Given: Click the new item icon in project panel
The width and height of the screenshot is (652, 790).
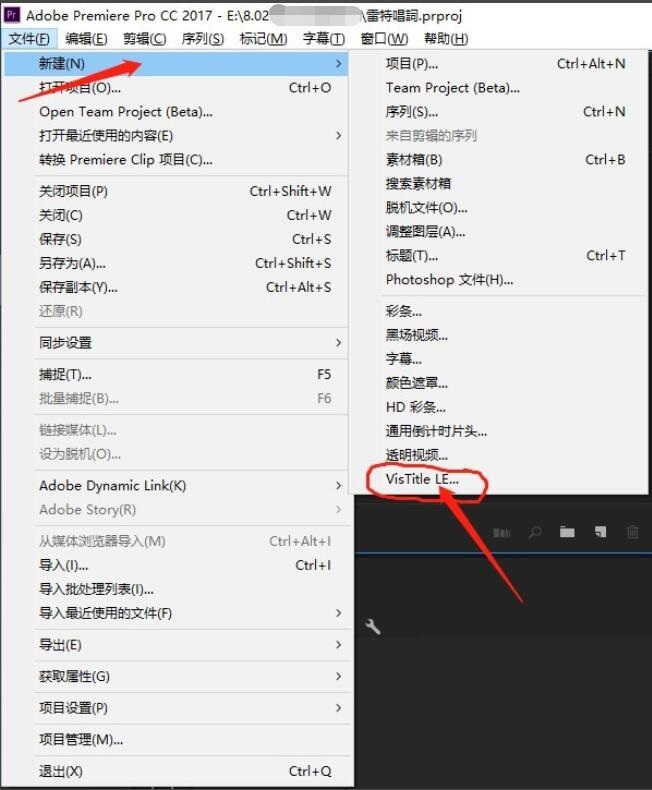Looking at the screenshot, I should pyautogui.click(x=600, y=532).
